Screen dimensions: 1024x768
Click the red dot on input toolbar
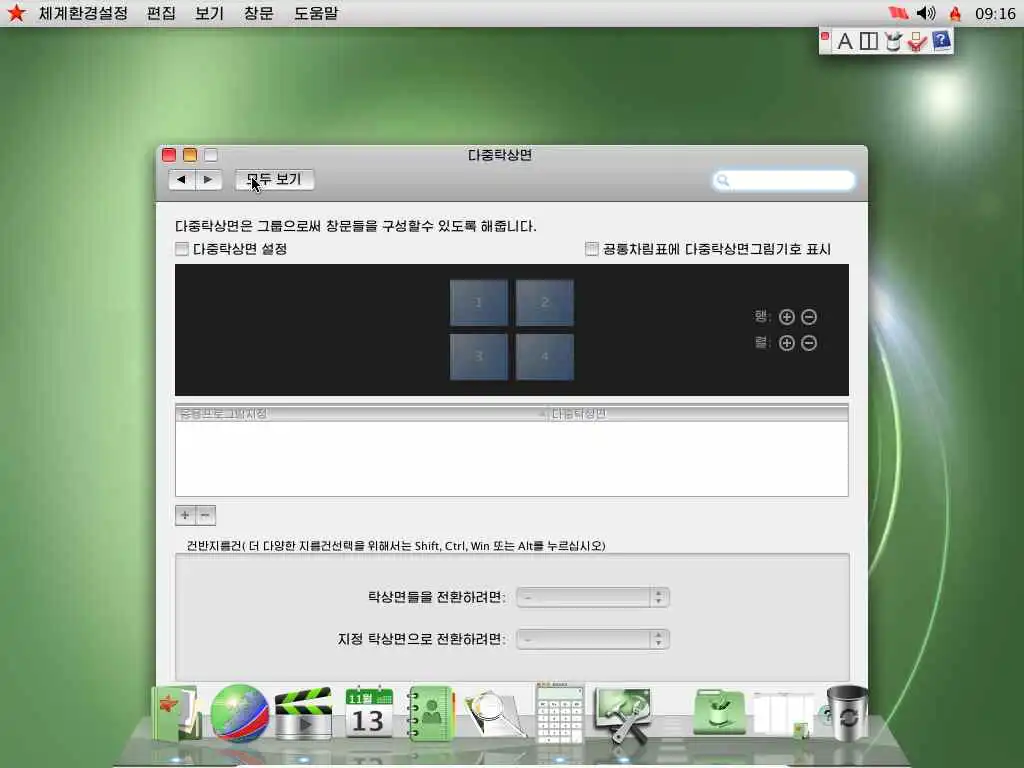pyautogui.click(x=825, y=37)
